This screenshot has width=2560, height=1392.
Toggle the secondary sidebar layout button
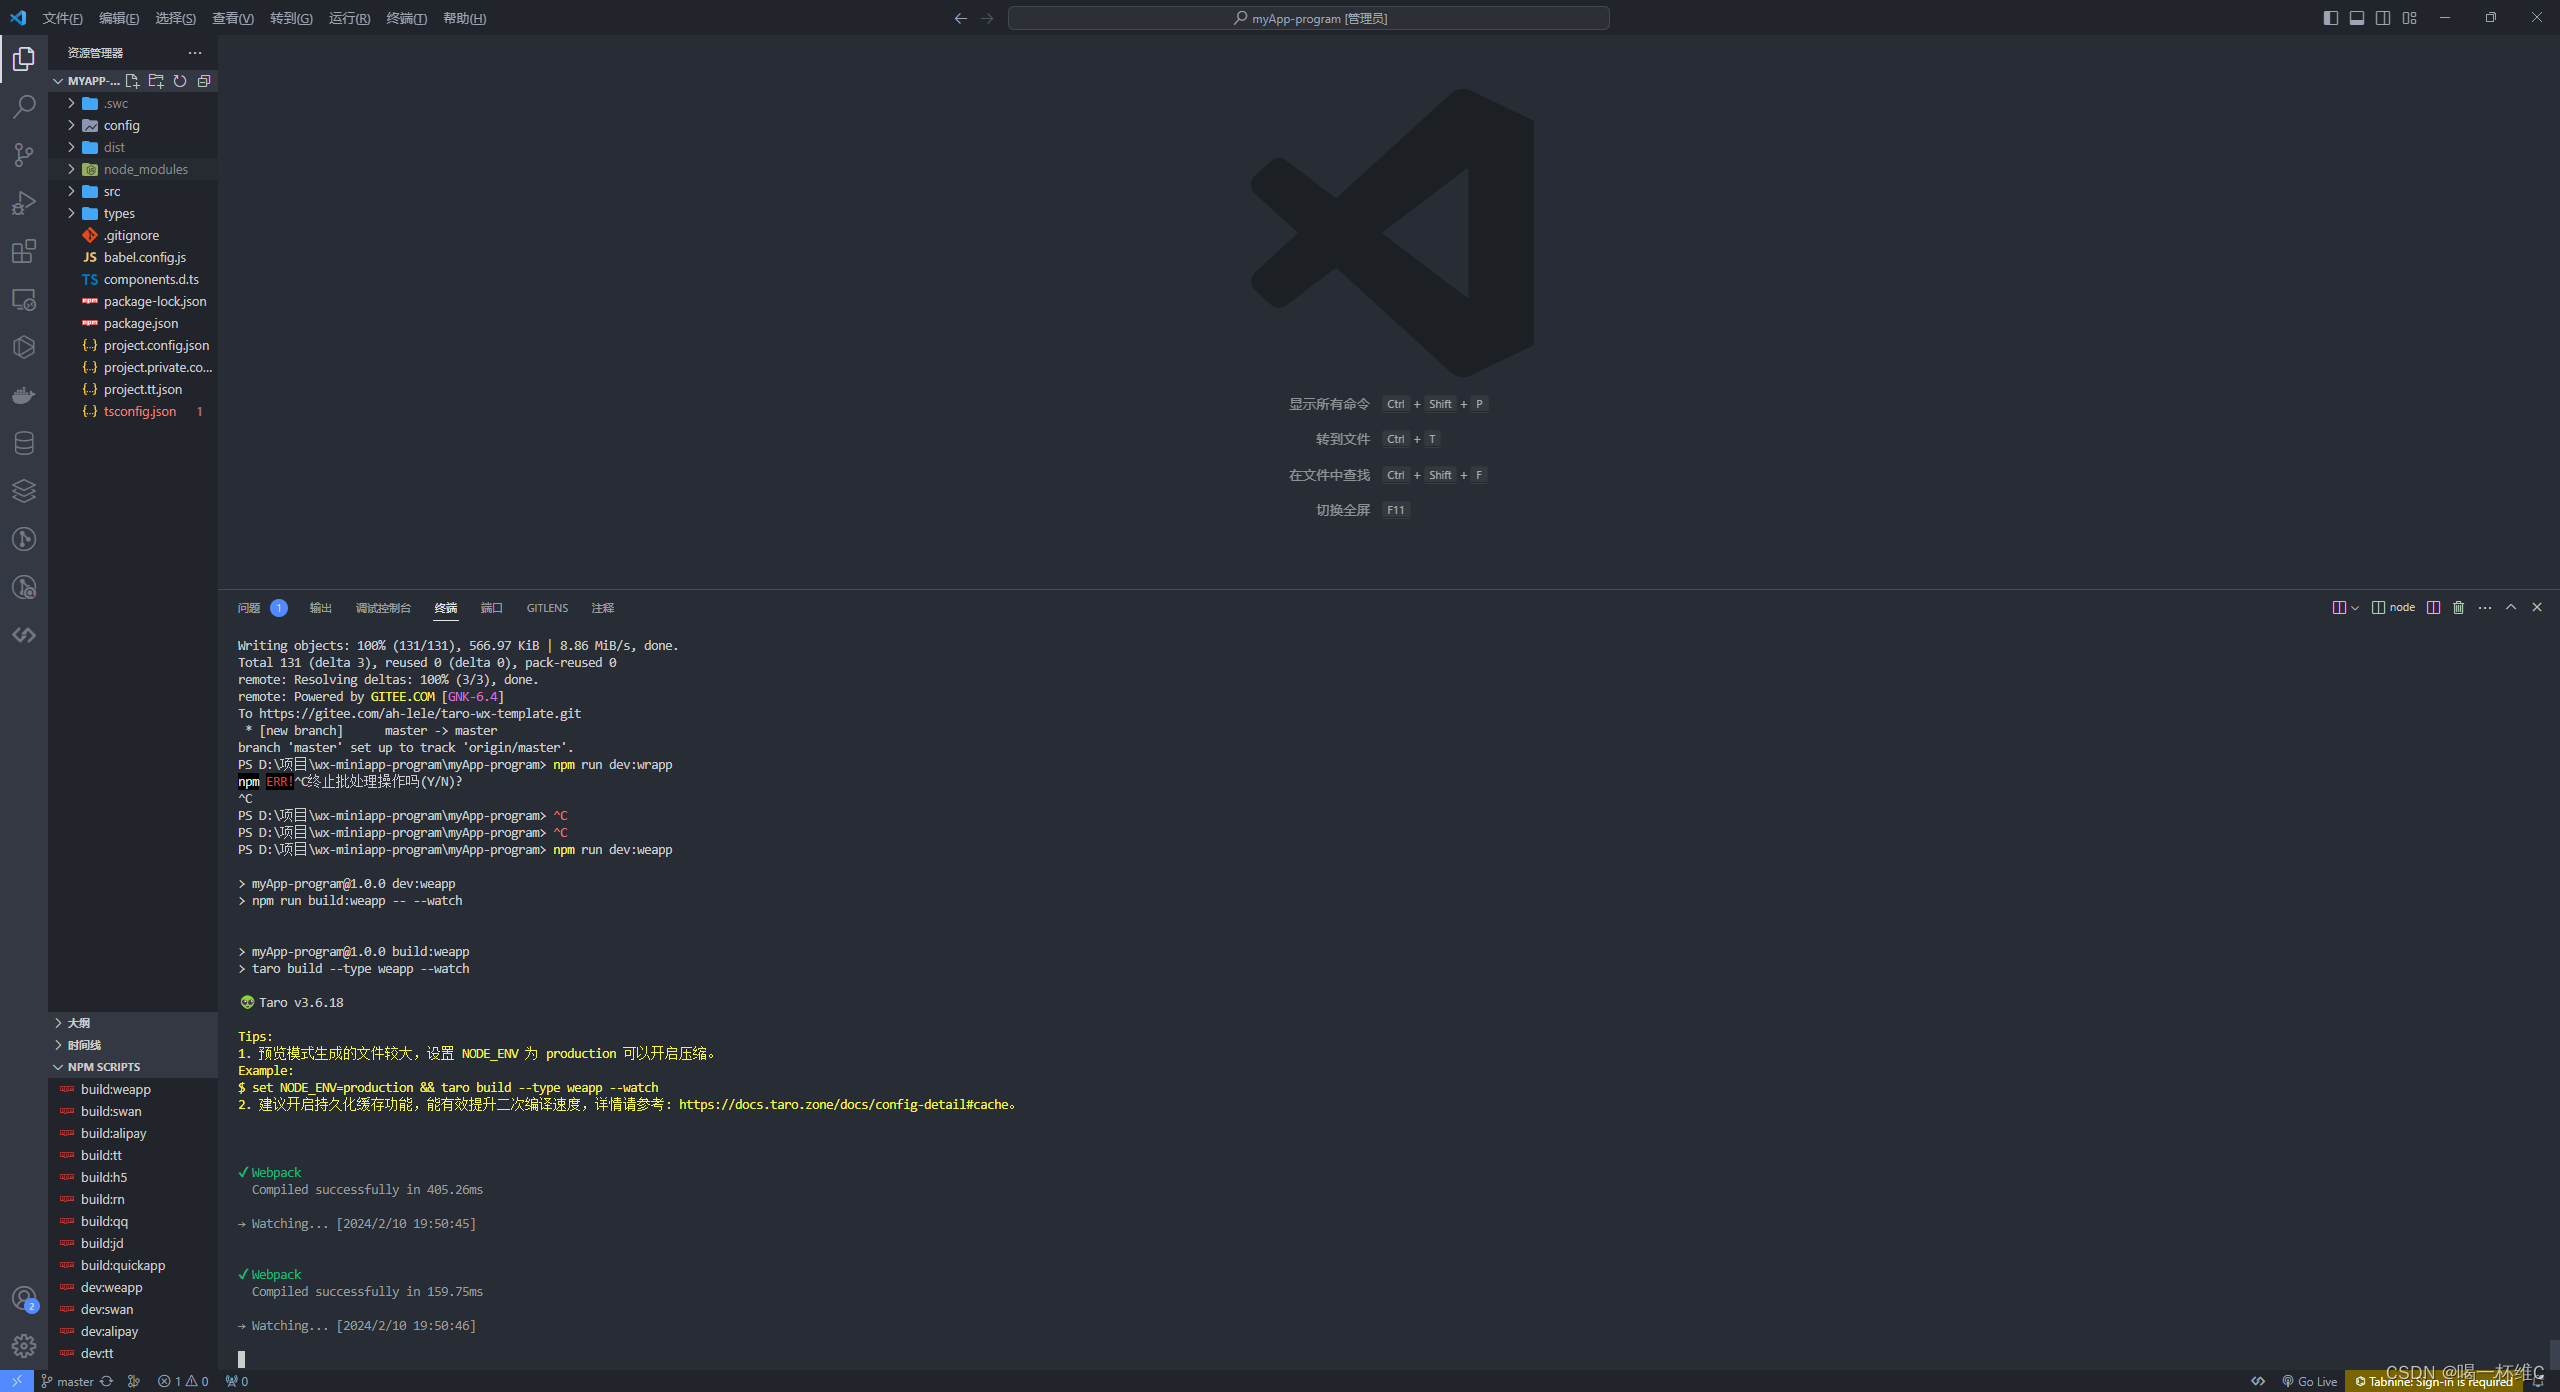point(2383,18)
